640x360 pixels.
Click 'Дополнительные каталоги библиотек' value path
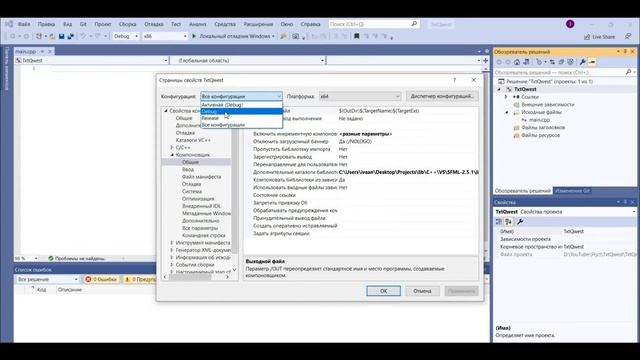[409, 172]
